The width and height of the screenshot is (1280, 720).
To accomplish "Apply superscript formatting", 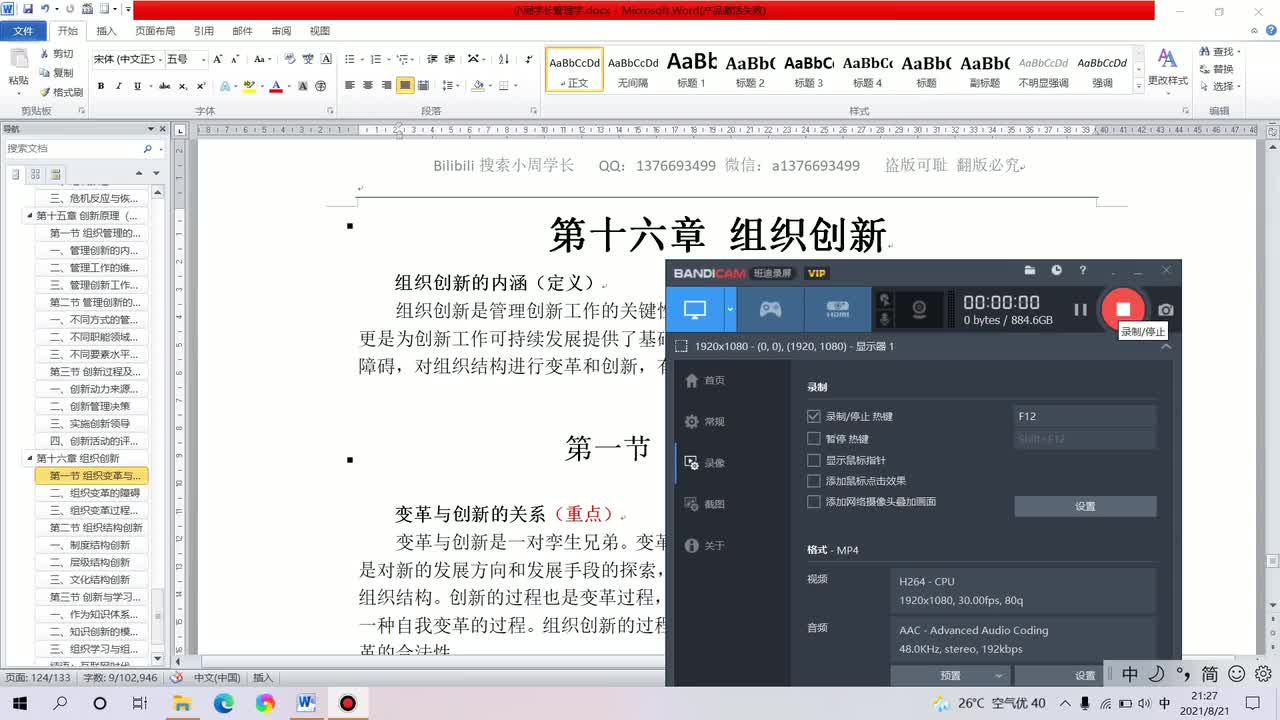I will point(201,86).
